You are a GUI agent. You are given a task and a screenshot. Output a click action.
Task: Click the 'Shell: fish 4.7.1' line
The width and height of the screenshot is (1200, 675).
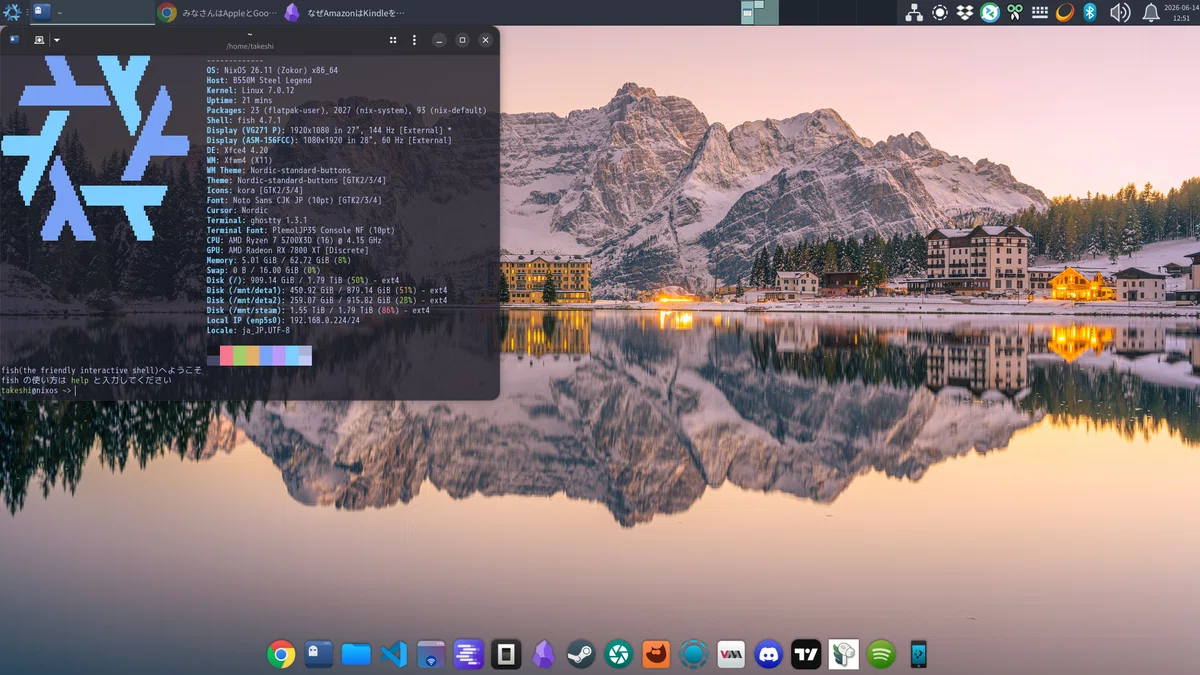(245, 120)
